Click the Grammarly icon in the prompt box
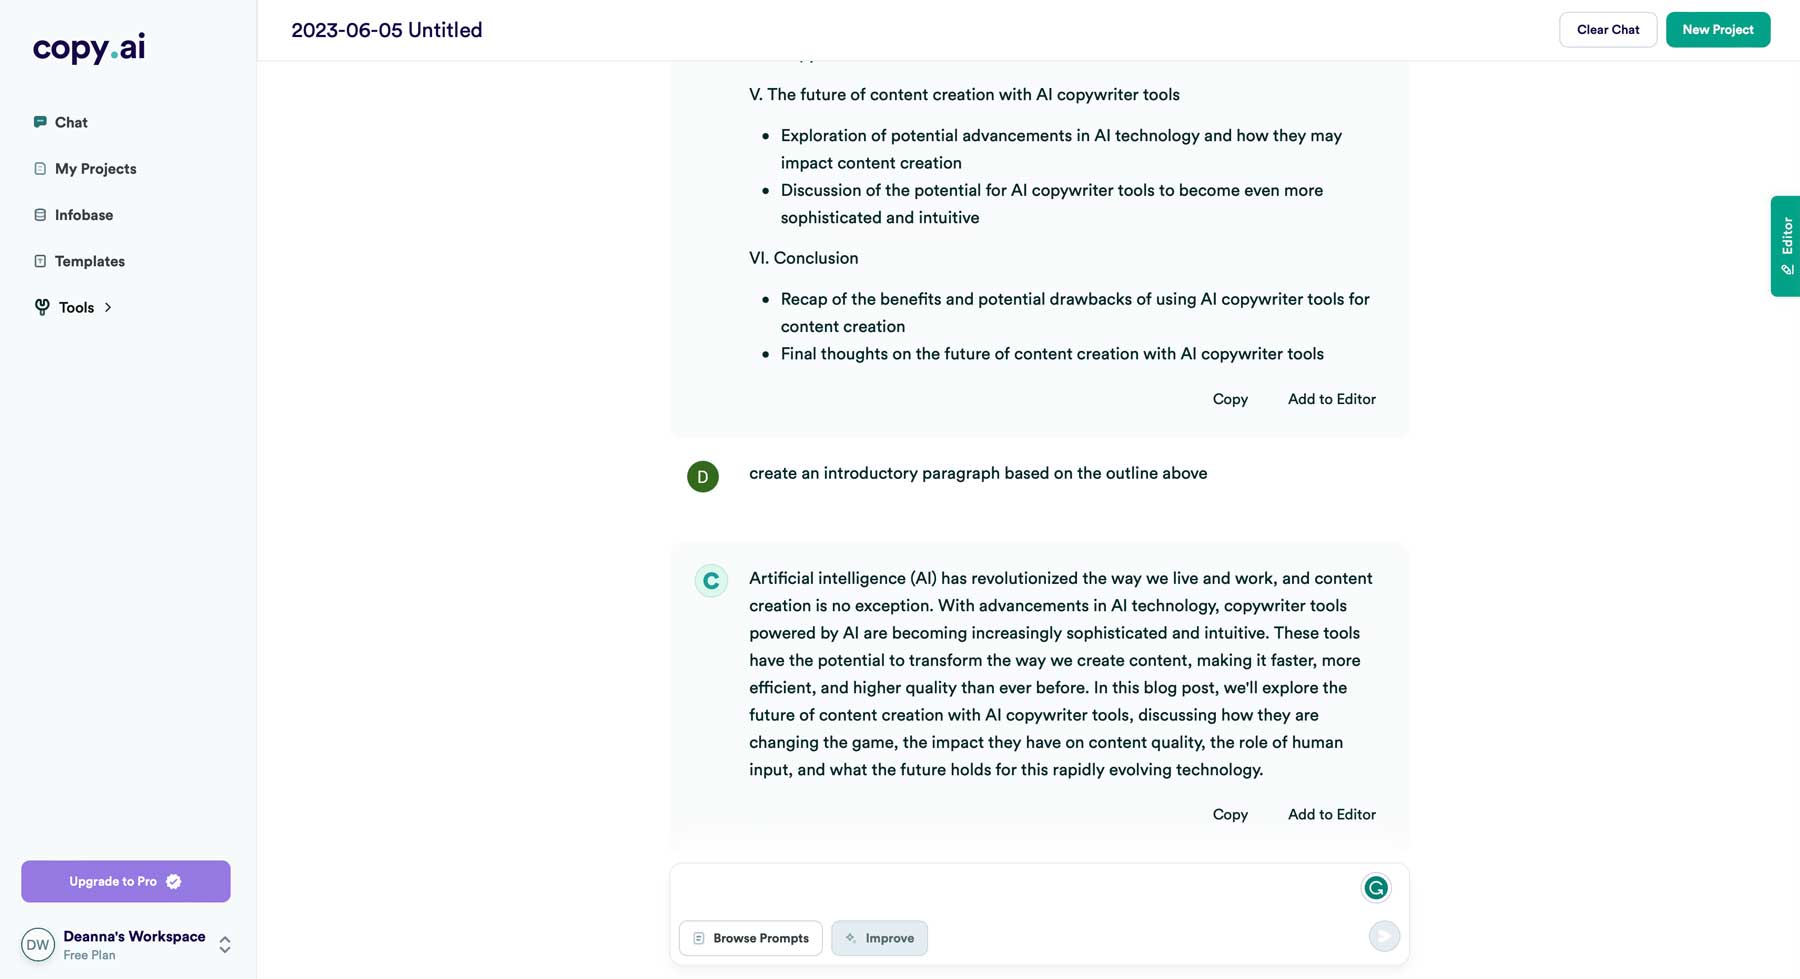Image resolution: width=1800 pixels, height=979 pixels. click(x=1376, y=887)
